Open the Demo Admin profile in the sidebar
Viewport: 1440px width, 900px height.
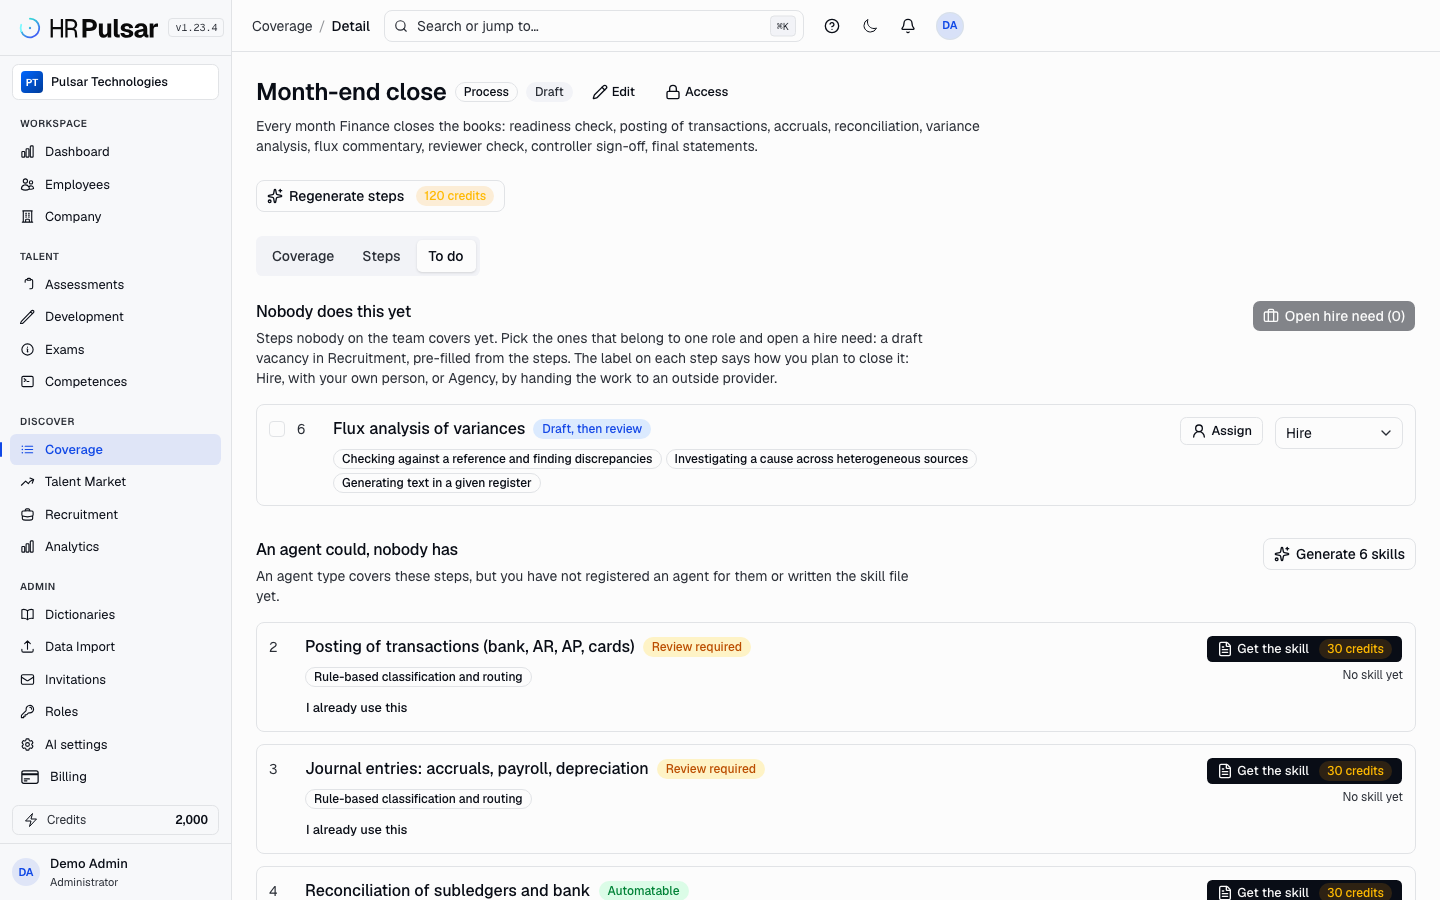click(115, 872)
